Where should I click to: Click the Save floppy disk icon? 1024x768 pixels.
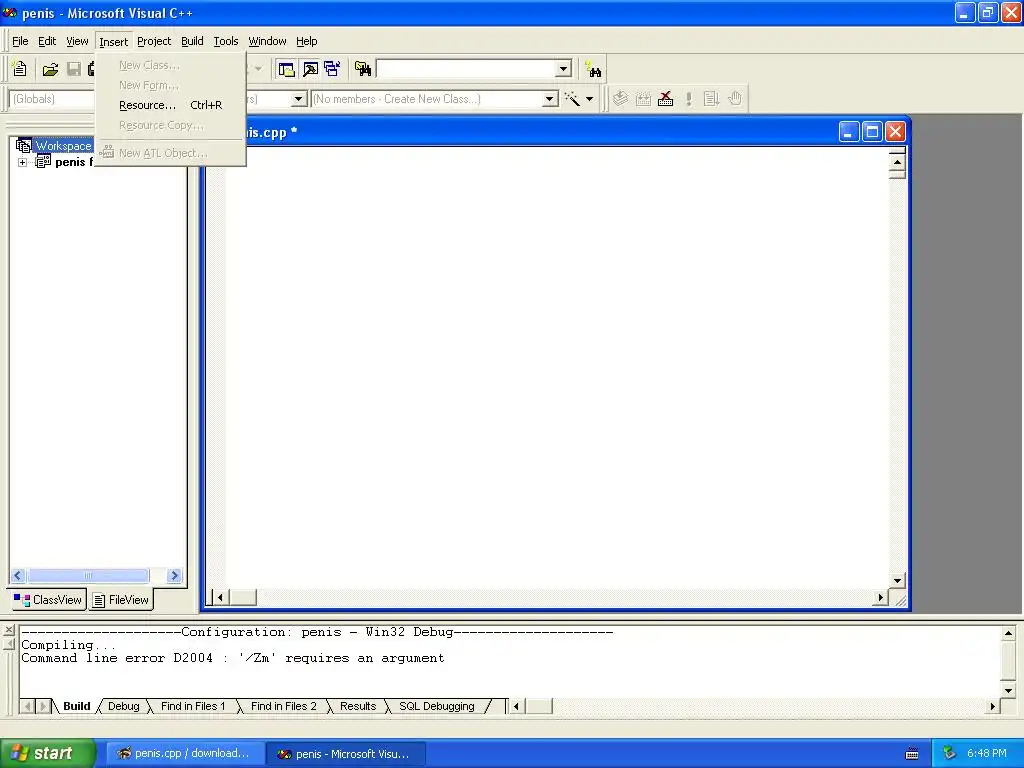[74, 69]
